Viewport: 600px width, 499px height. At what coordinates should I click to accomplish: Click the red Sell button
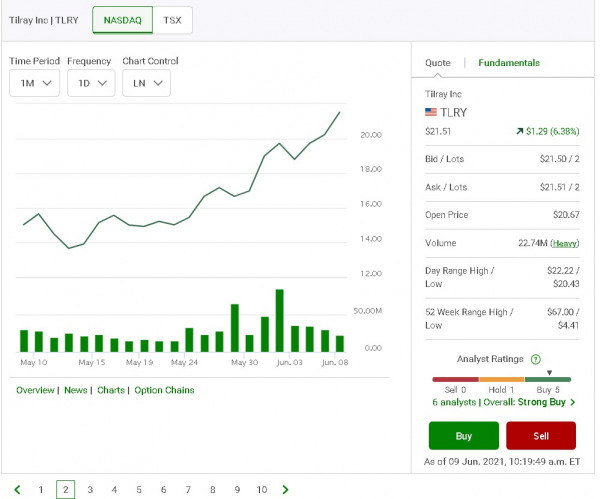click(x=541, y=436)
